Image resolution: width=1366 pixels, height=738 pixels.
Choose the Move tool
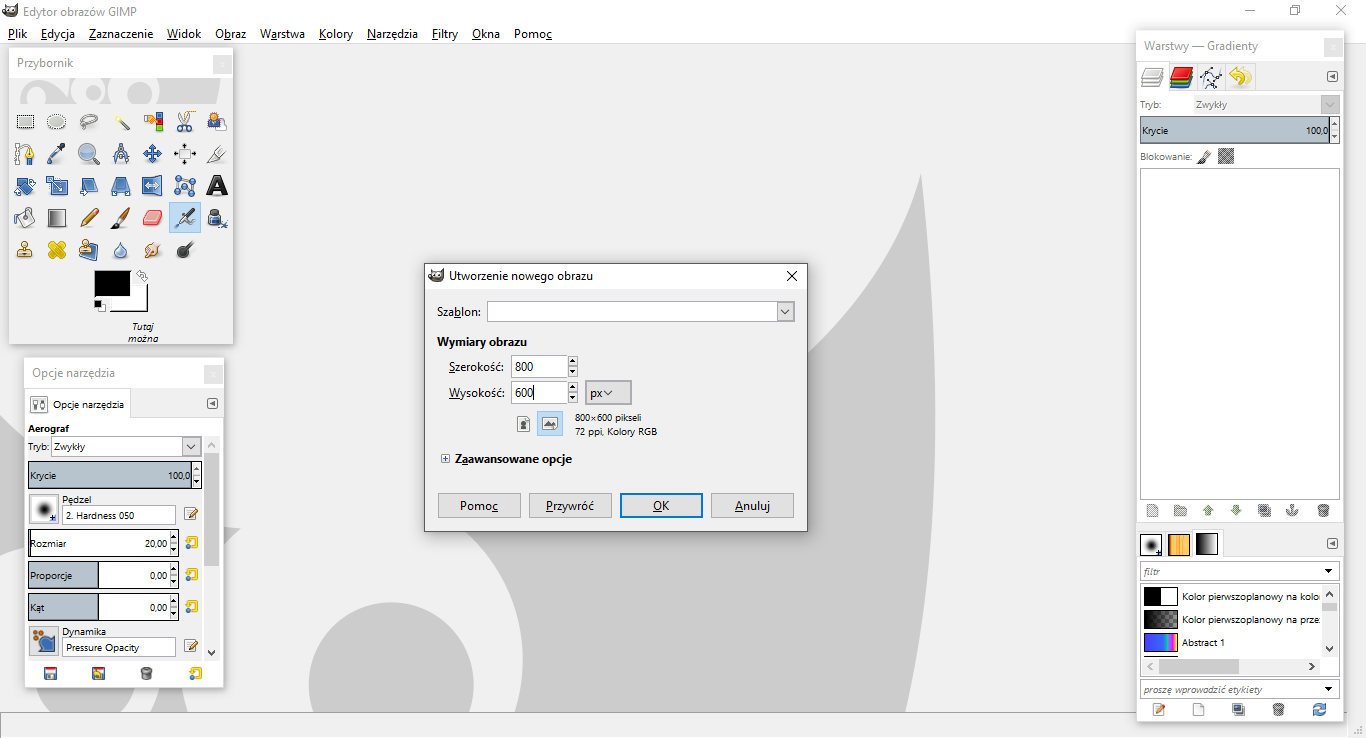[x=153, y=154]
